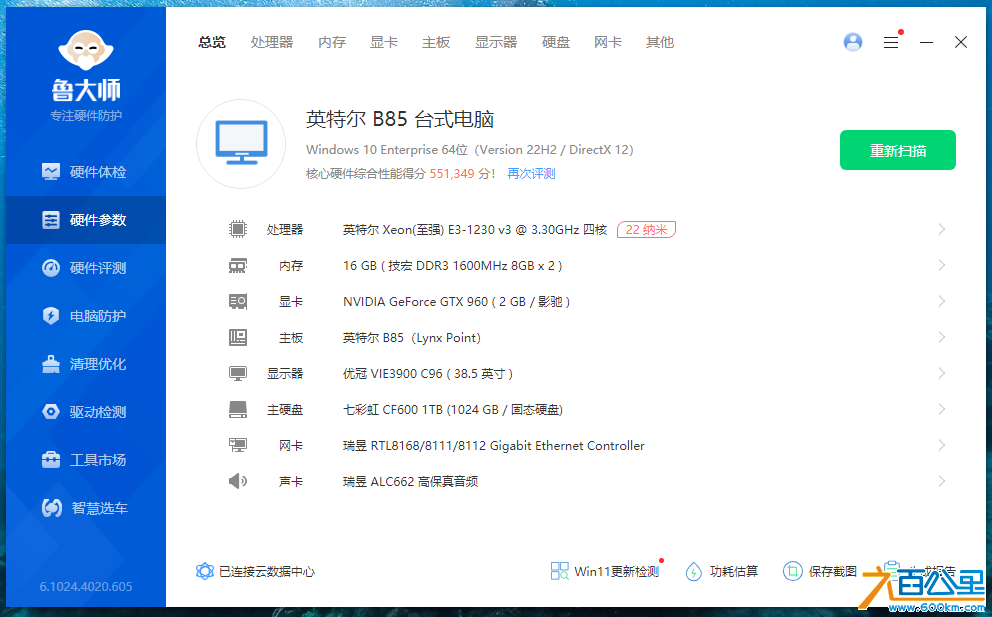The height and width of the screenshot is (617, 992).
Task: Click the 再次评测 link
Action: click(531, 173)
